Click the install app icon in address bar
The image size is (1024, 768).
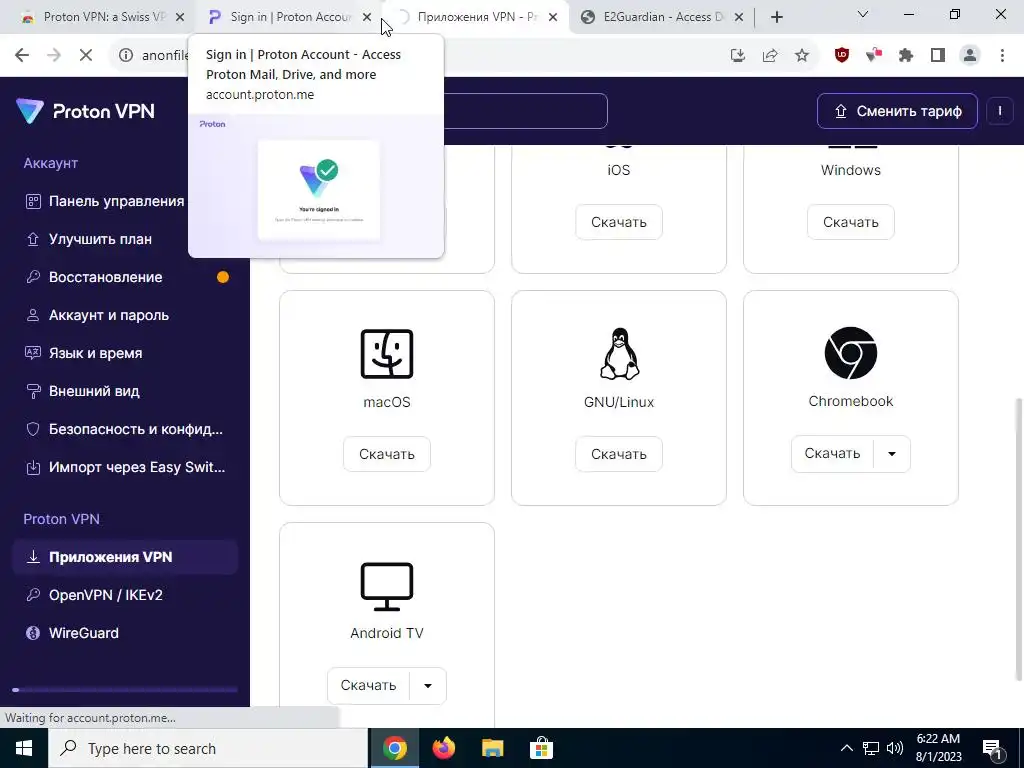click(x=737, y=56)
